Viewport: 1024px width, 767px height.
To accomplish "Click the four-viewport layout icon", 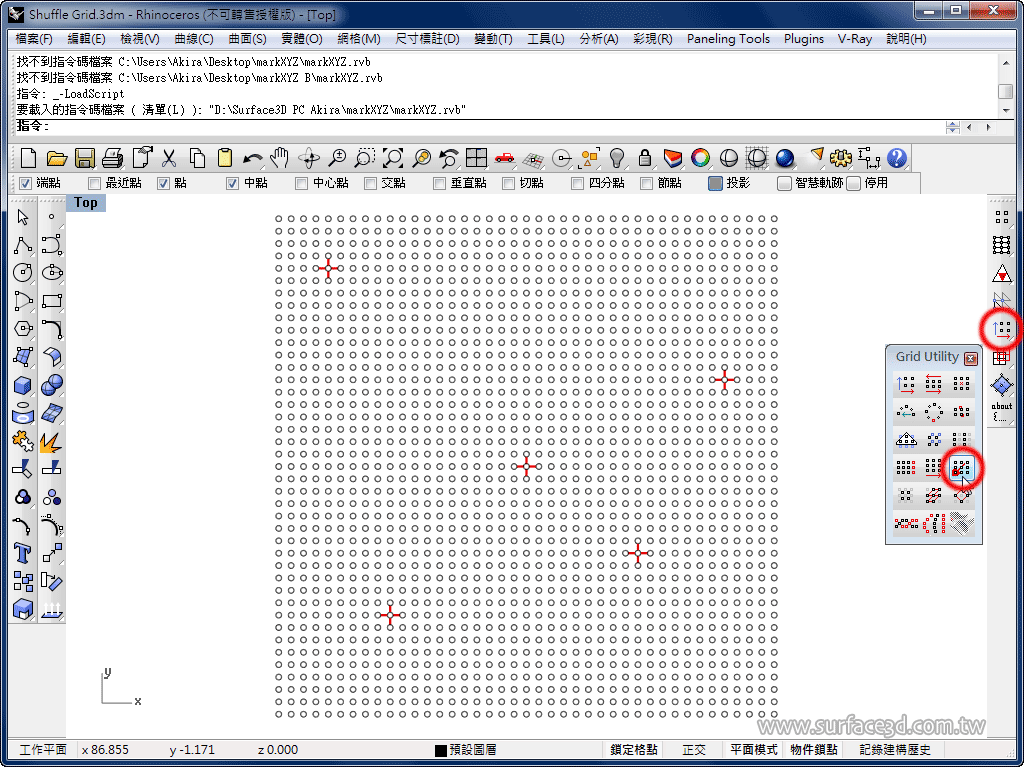I will click(x=477, y=158).
